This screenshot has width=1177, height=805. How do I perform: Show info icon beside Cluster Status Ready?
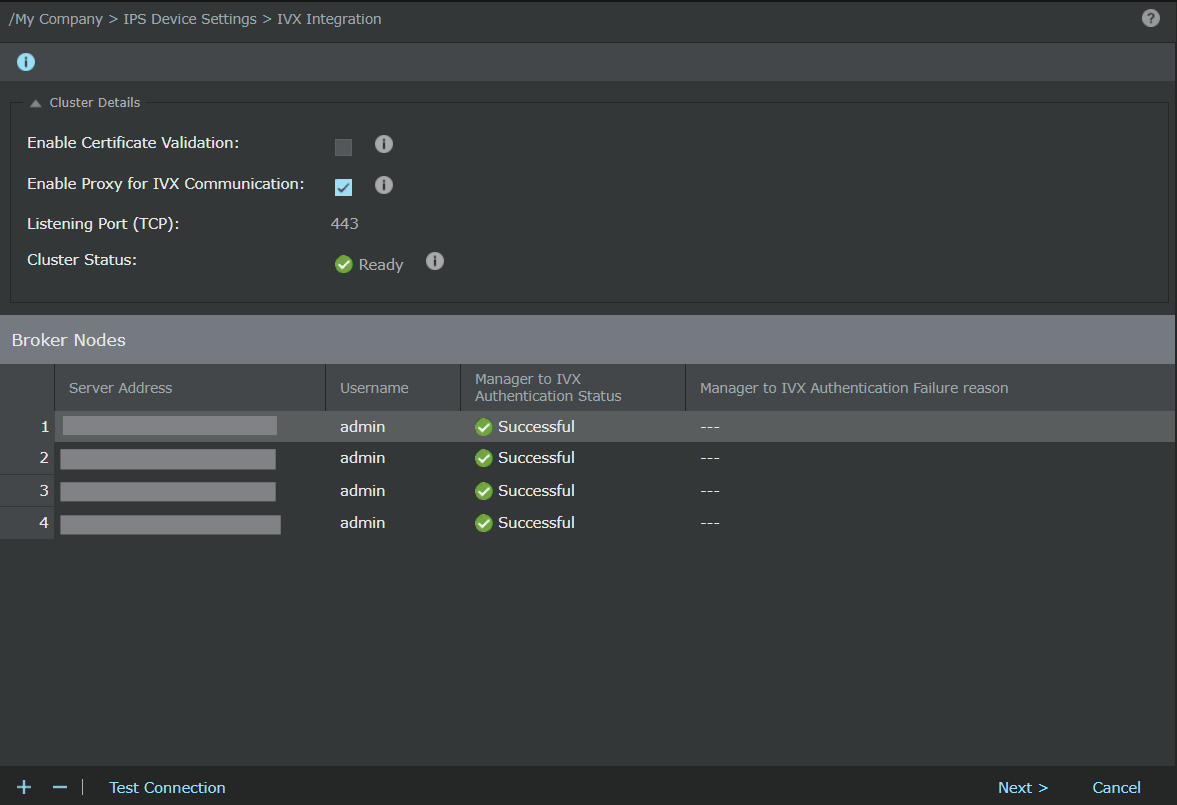point(435,261)
